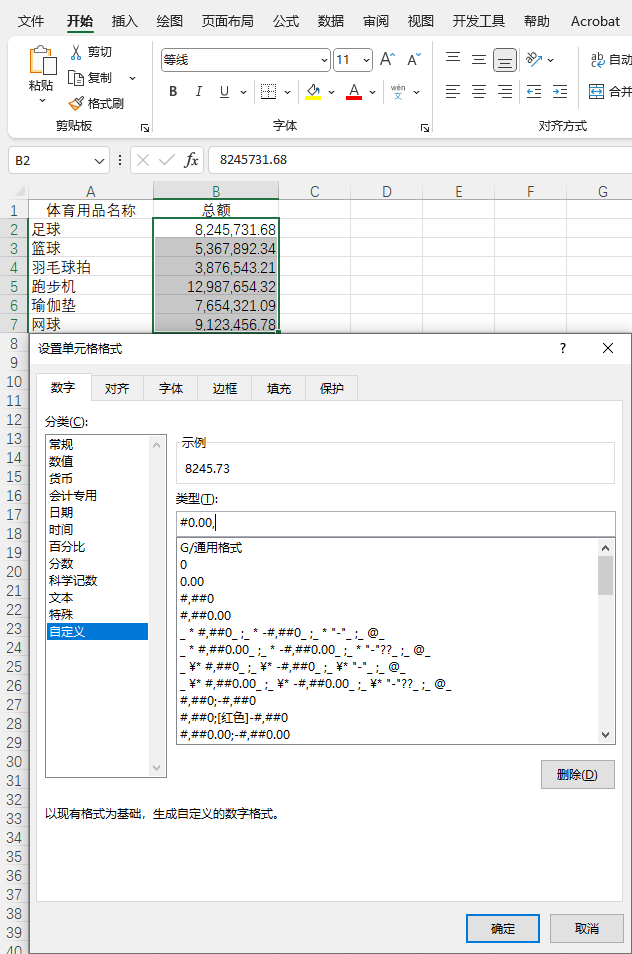Select 自定义 category
The height and width of the screenshot is (954, 632).
click(x=97, y=632)
